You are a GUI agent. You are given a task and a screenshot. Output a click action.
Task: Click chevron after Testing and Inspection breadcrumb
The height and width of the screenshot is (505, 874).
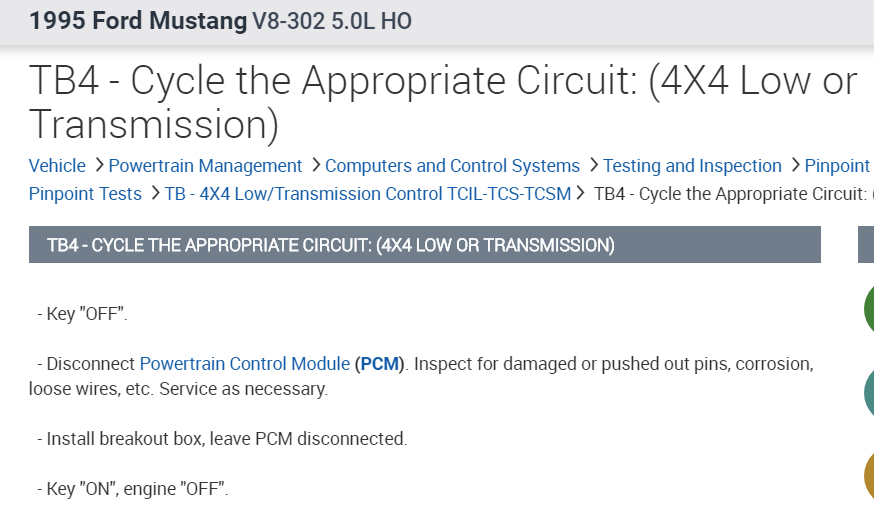tap(794, 165)
